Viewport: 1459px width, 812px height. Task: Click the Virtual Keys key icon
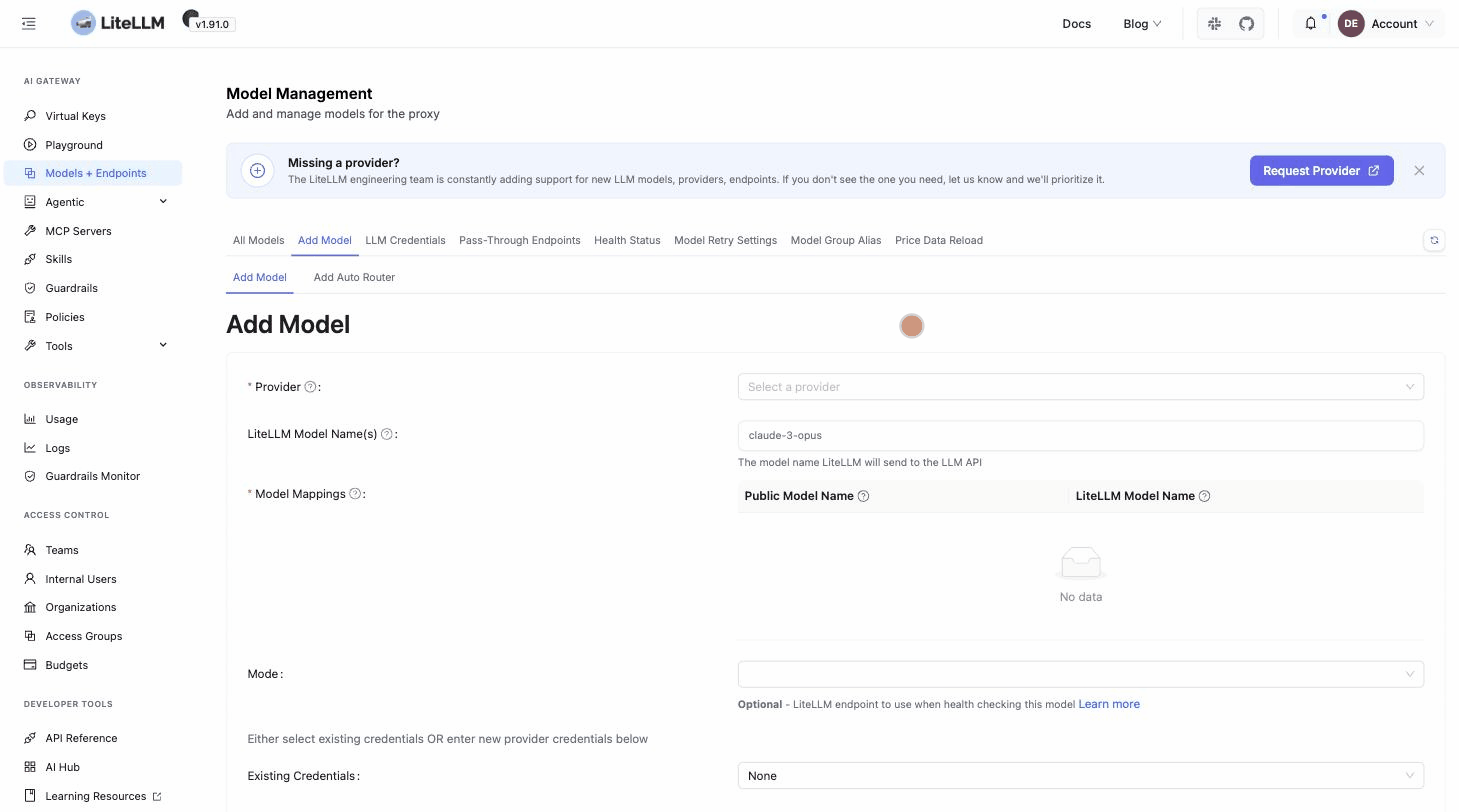tap(30, 116)
